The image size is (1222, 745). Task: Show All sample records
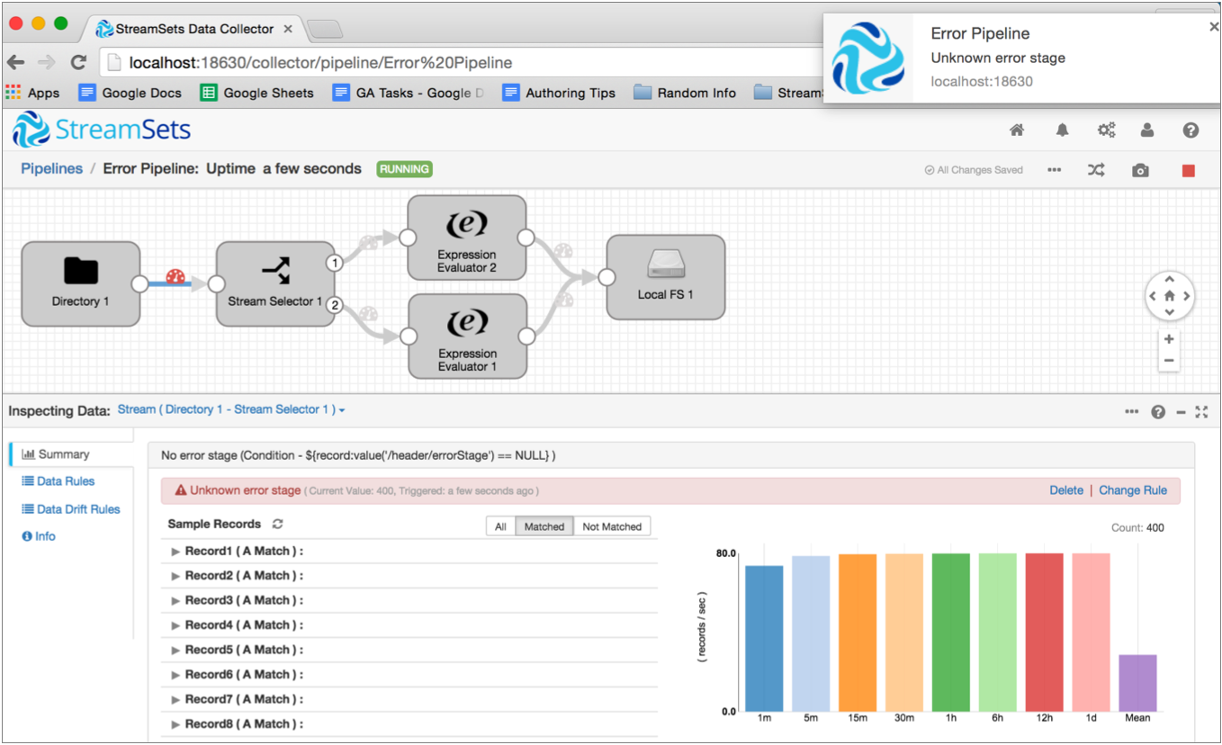pyautogui.click(x=501, y=526)
